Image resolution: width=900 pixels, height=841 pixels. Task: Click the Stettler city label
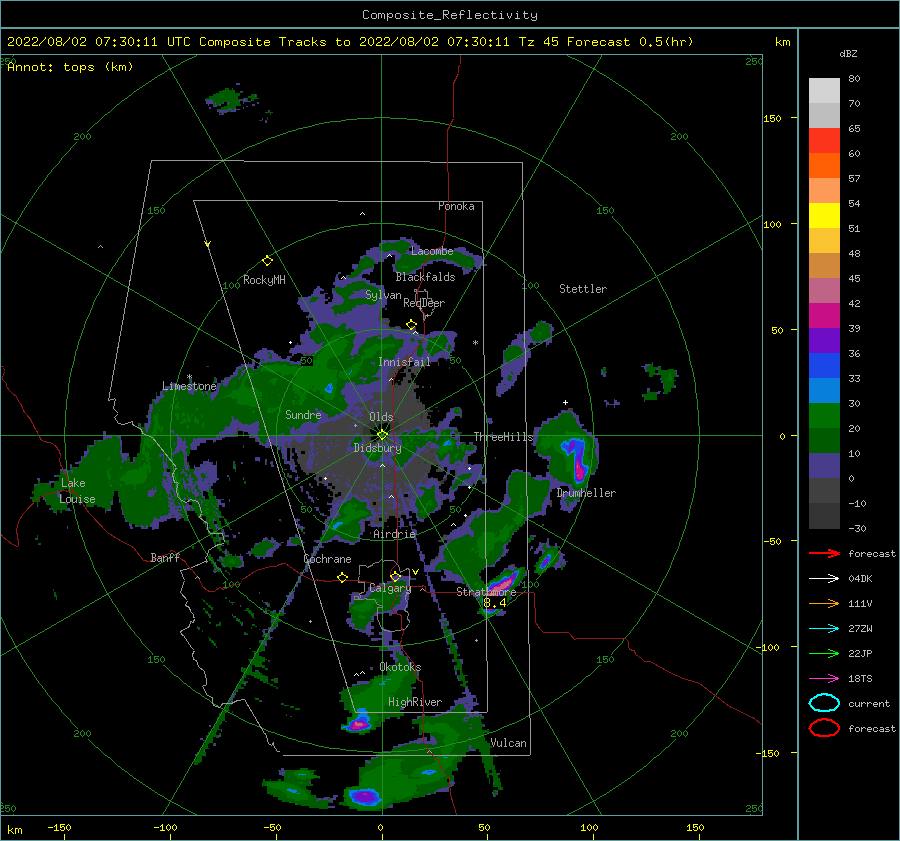583,289
